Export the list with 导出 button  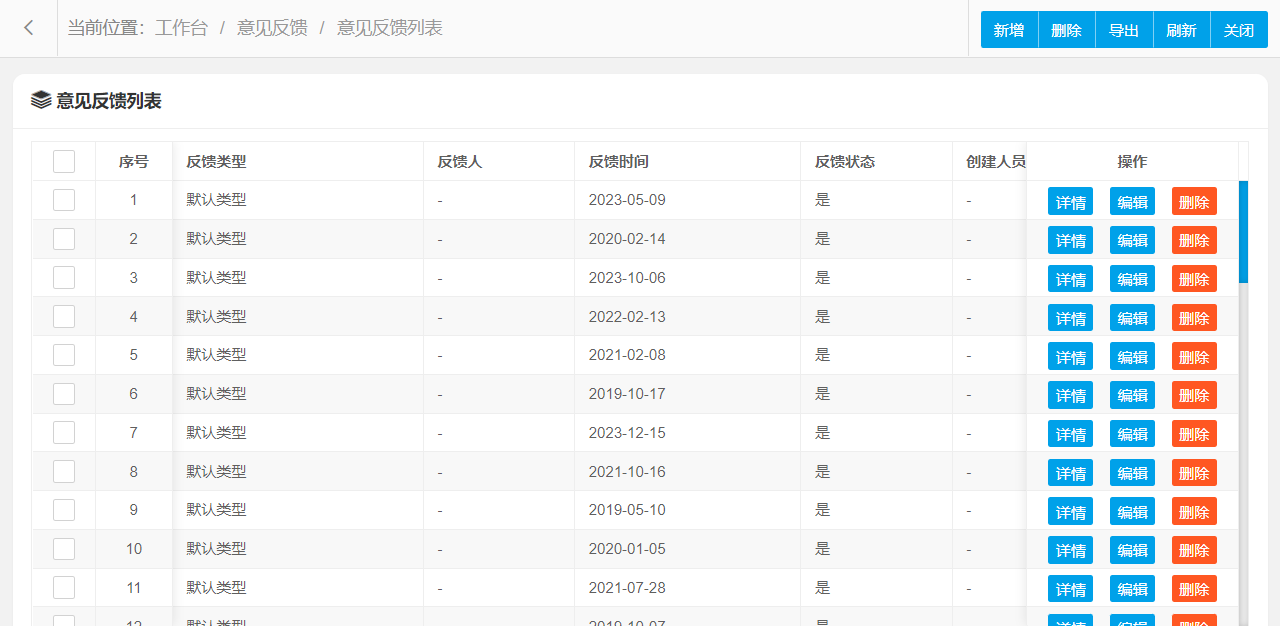point(1124,30)
